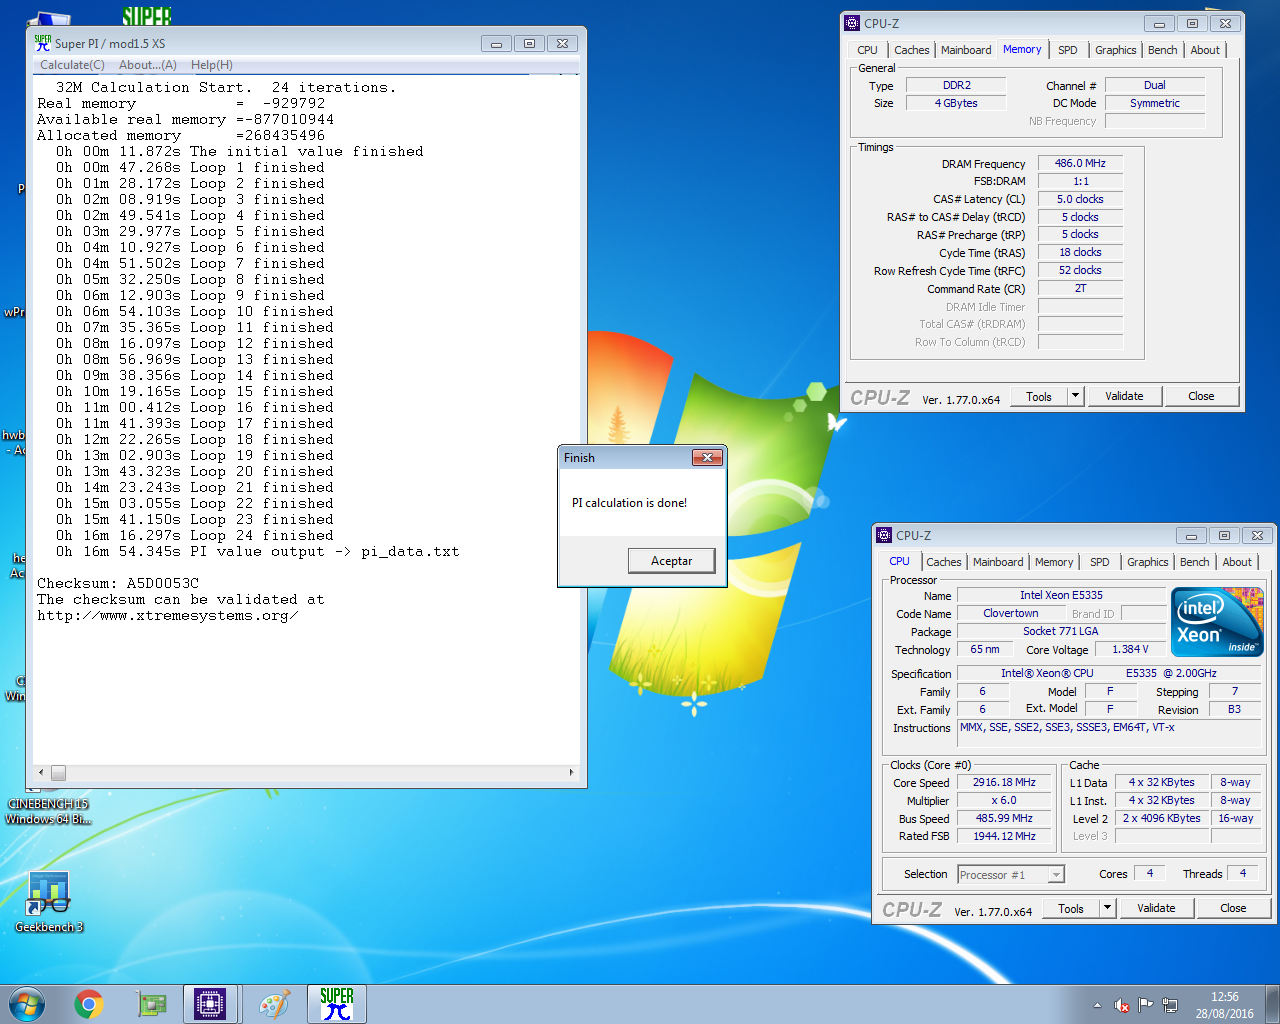Switch to SPD tab in CPU-Z Memory window
The width and height of the screenshot is (1280, 1024).
1068,50
